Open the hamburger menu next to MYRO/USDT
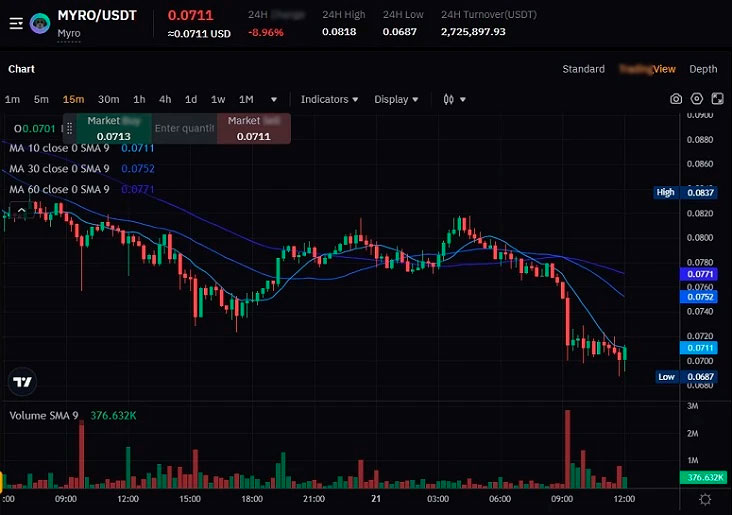The height and width of the screenshot is (515, 732). point(16,23)
